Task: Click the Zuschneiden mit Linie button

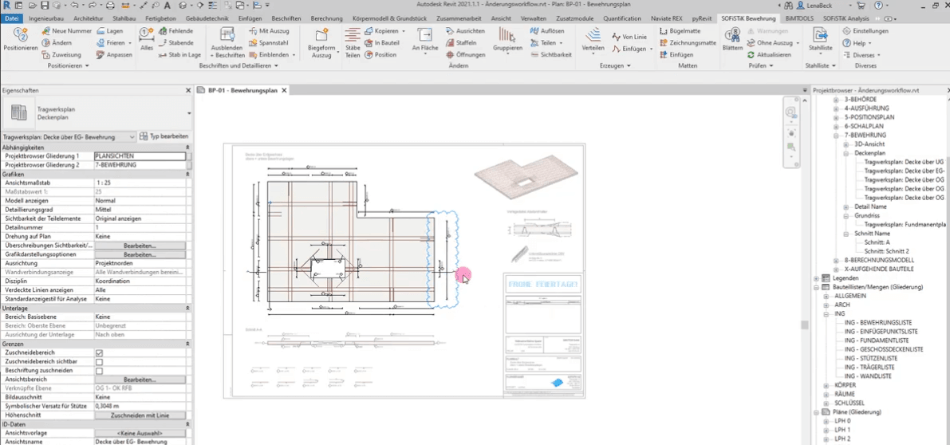Action: point(140,416)
